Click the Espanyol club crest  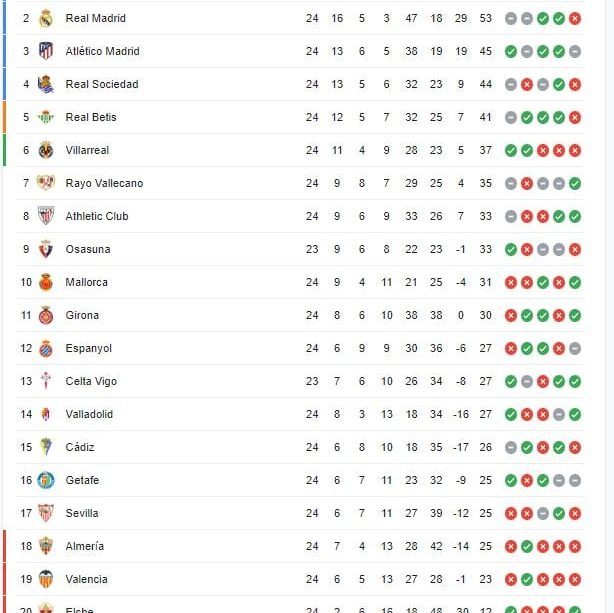pos(46,348)
